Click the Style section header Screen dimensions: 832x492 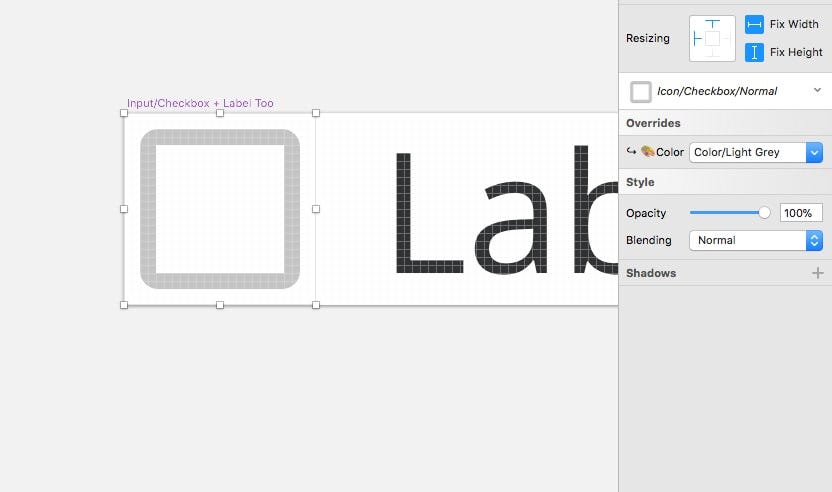(x=640, y=182)
